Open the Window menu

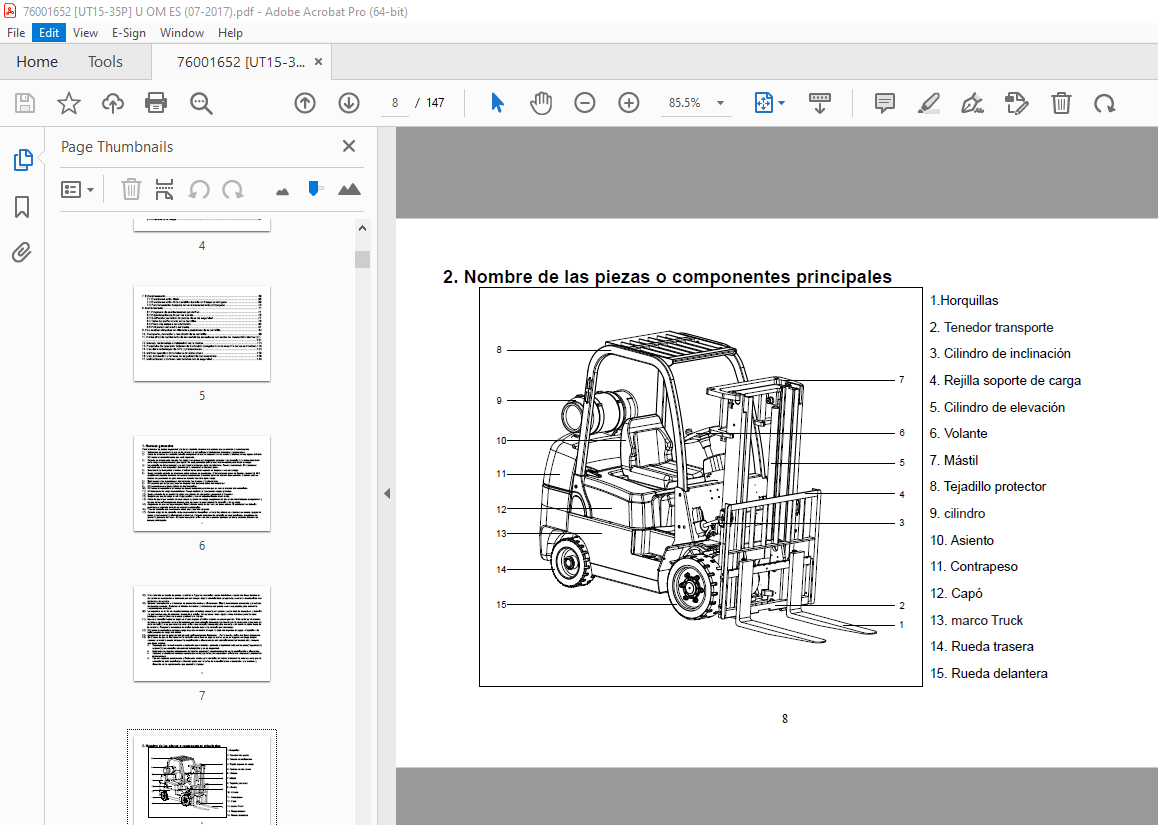tap(182, 32)
